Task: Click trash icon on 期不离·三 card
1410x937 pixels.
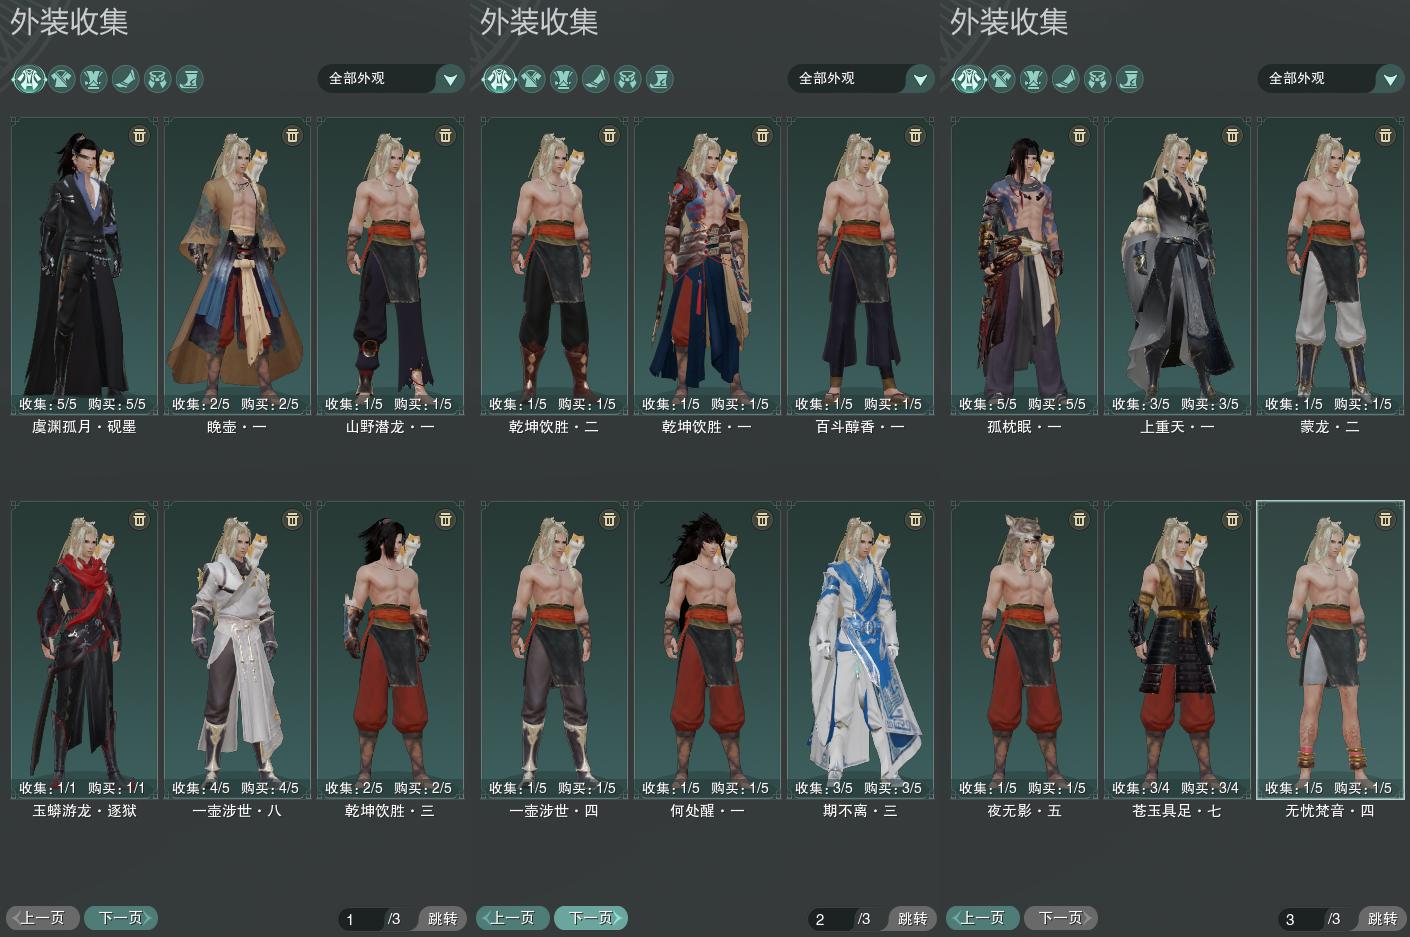Action: tap(915, 519)
